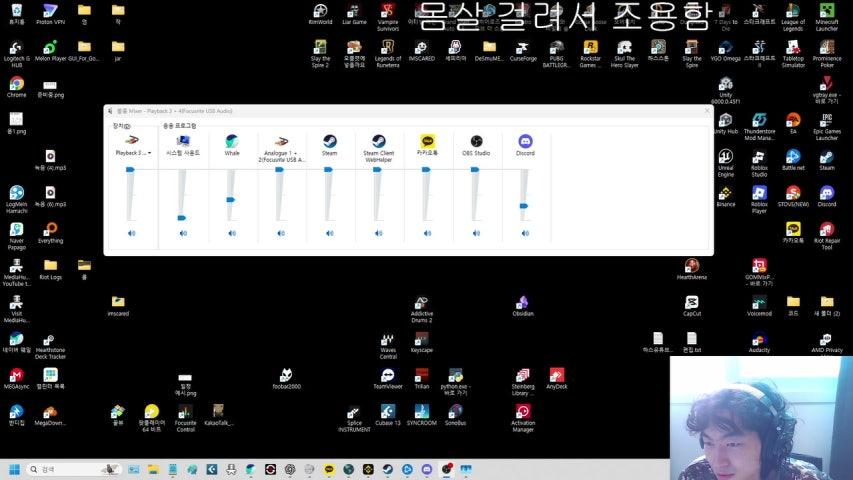The width and height of the screenshot is (853, 480).
Task: Select the Proton VPN desktop icon
Action: pos(50,14)
